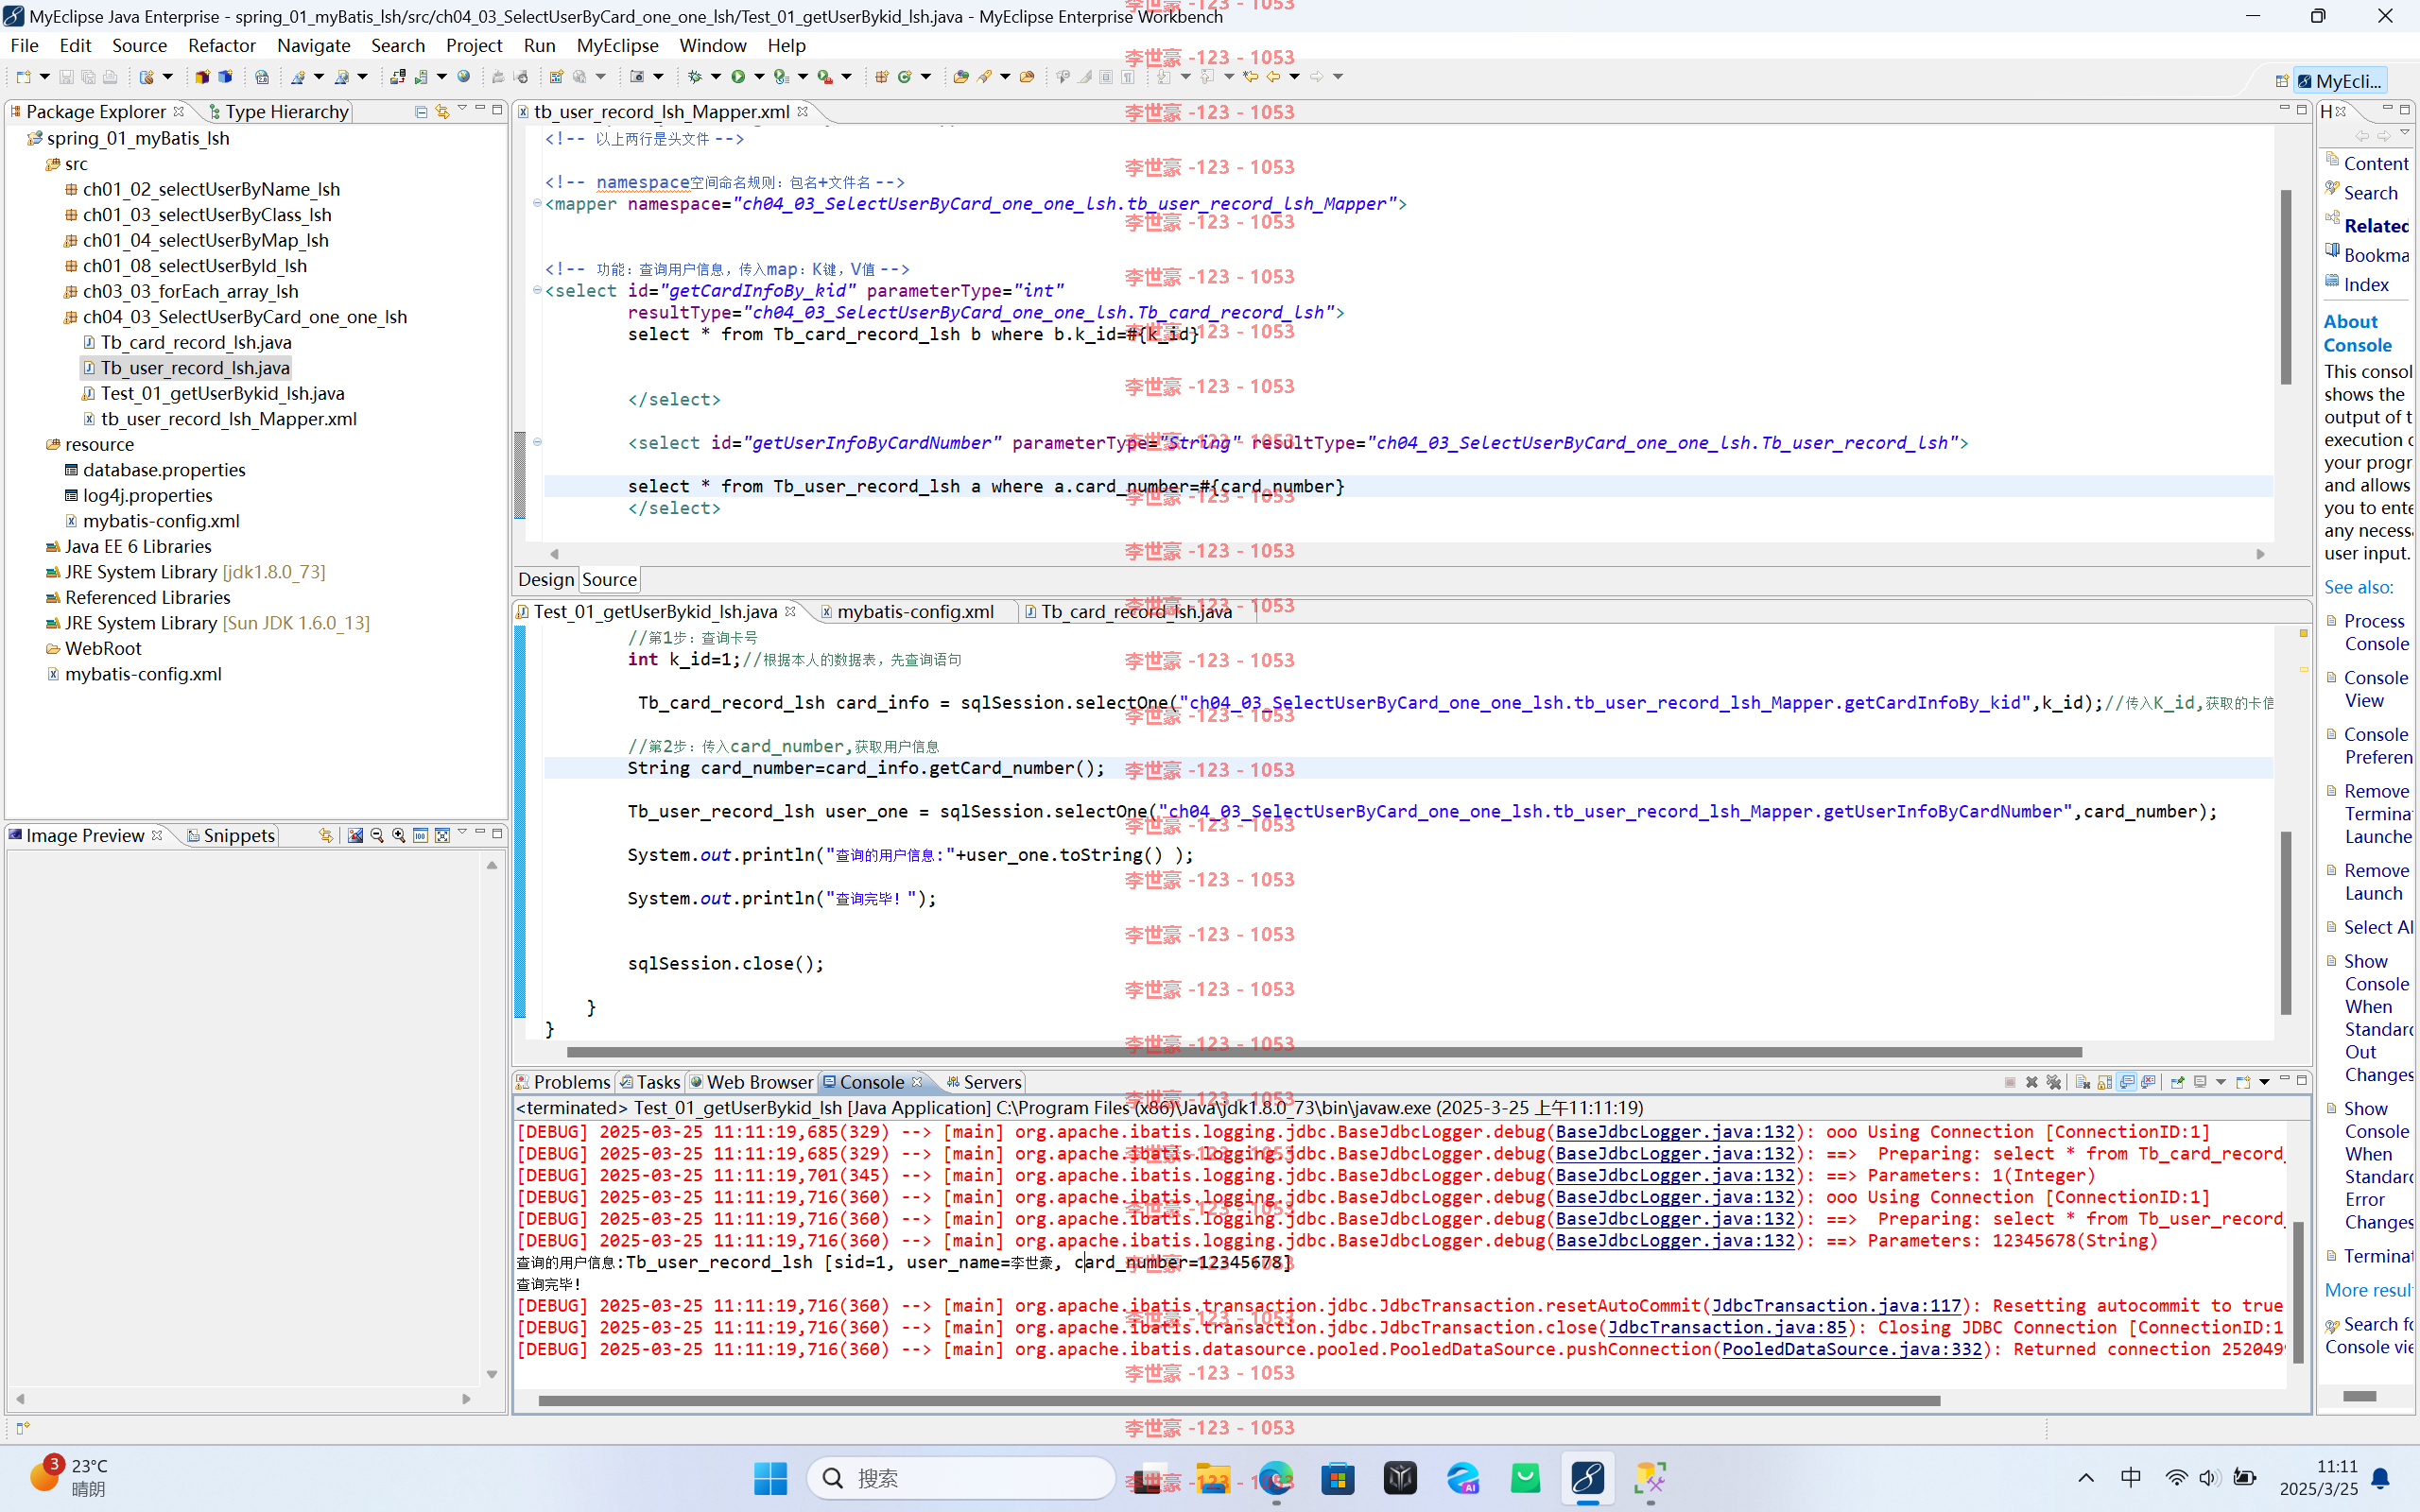Viewport: 2420px width, 1512px height.
Task: Open BaseJdbcLogger.java:132 link in first log line
Action: [1675, 1132]
